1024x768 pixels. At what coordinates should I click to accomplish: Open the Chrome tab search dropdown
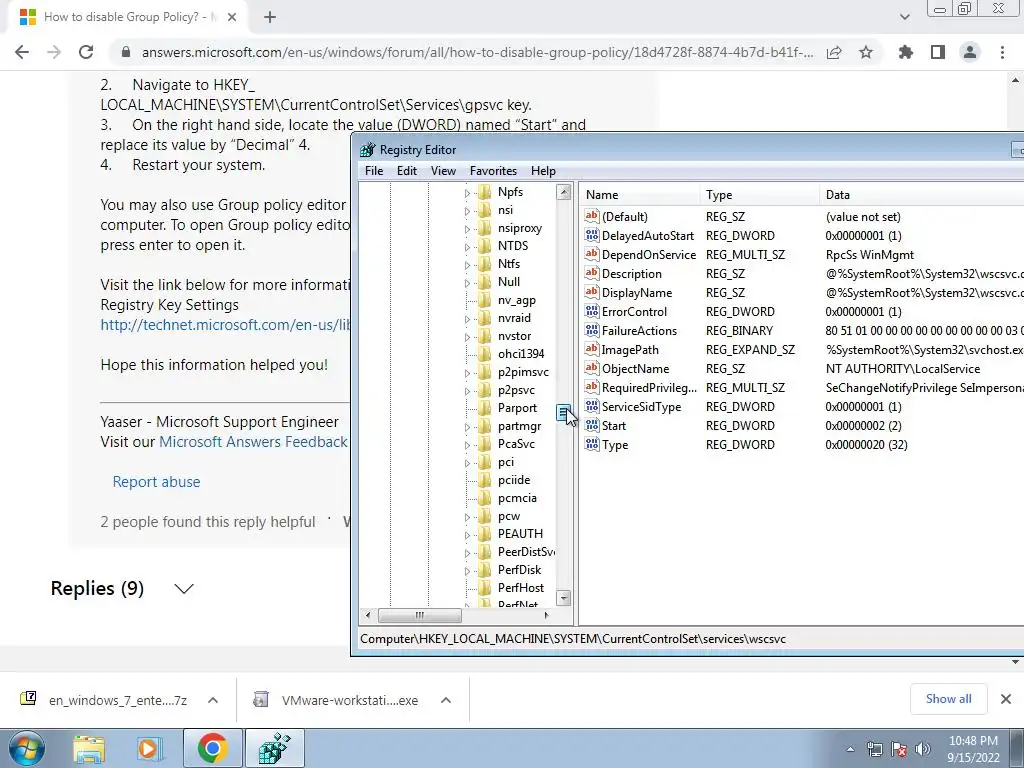point(904,17)
